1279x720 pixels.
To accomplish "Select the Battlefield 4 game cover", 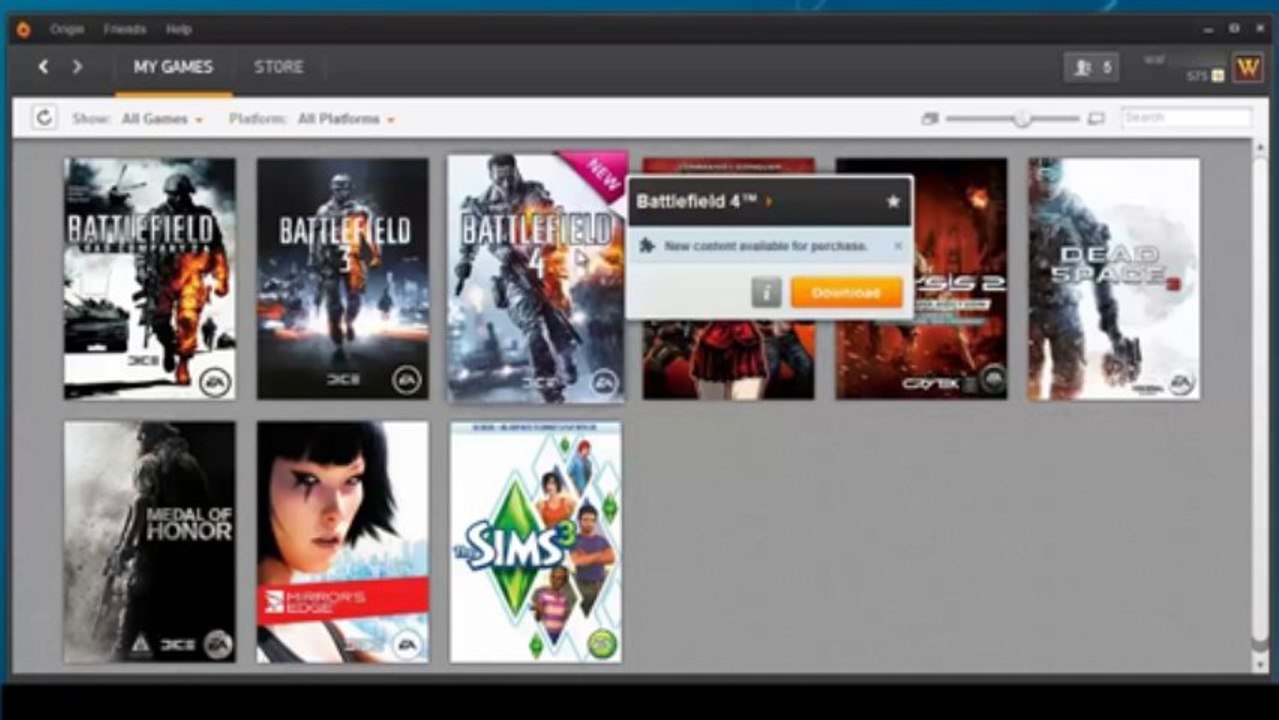I will coord(536,279).
